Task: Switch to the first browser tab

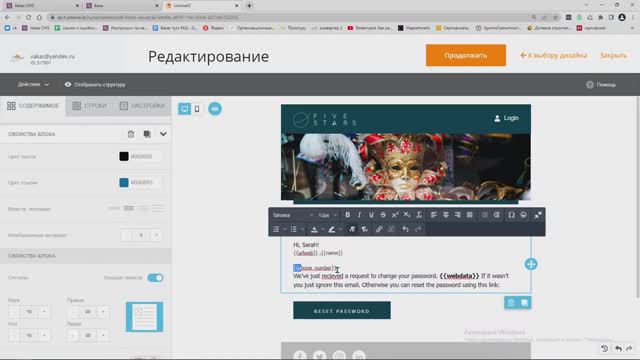Action: coord(41,6)
